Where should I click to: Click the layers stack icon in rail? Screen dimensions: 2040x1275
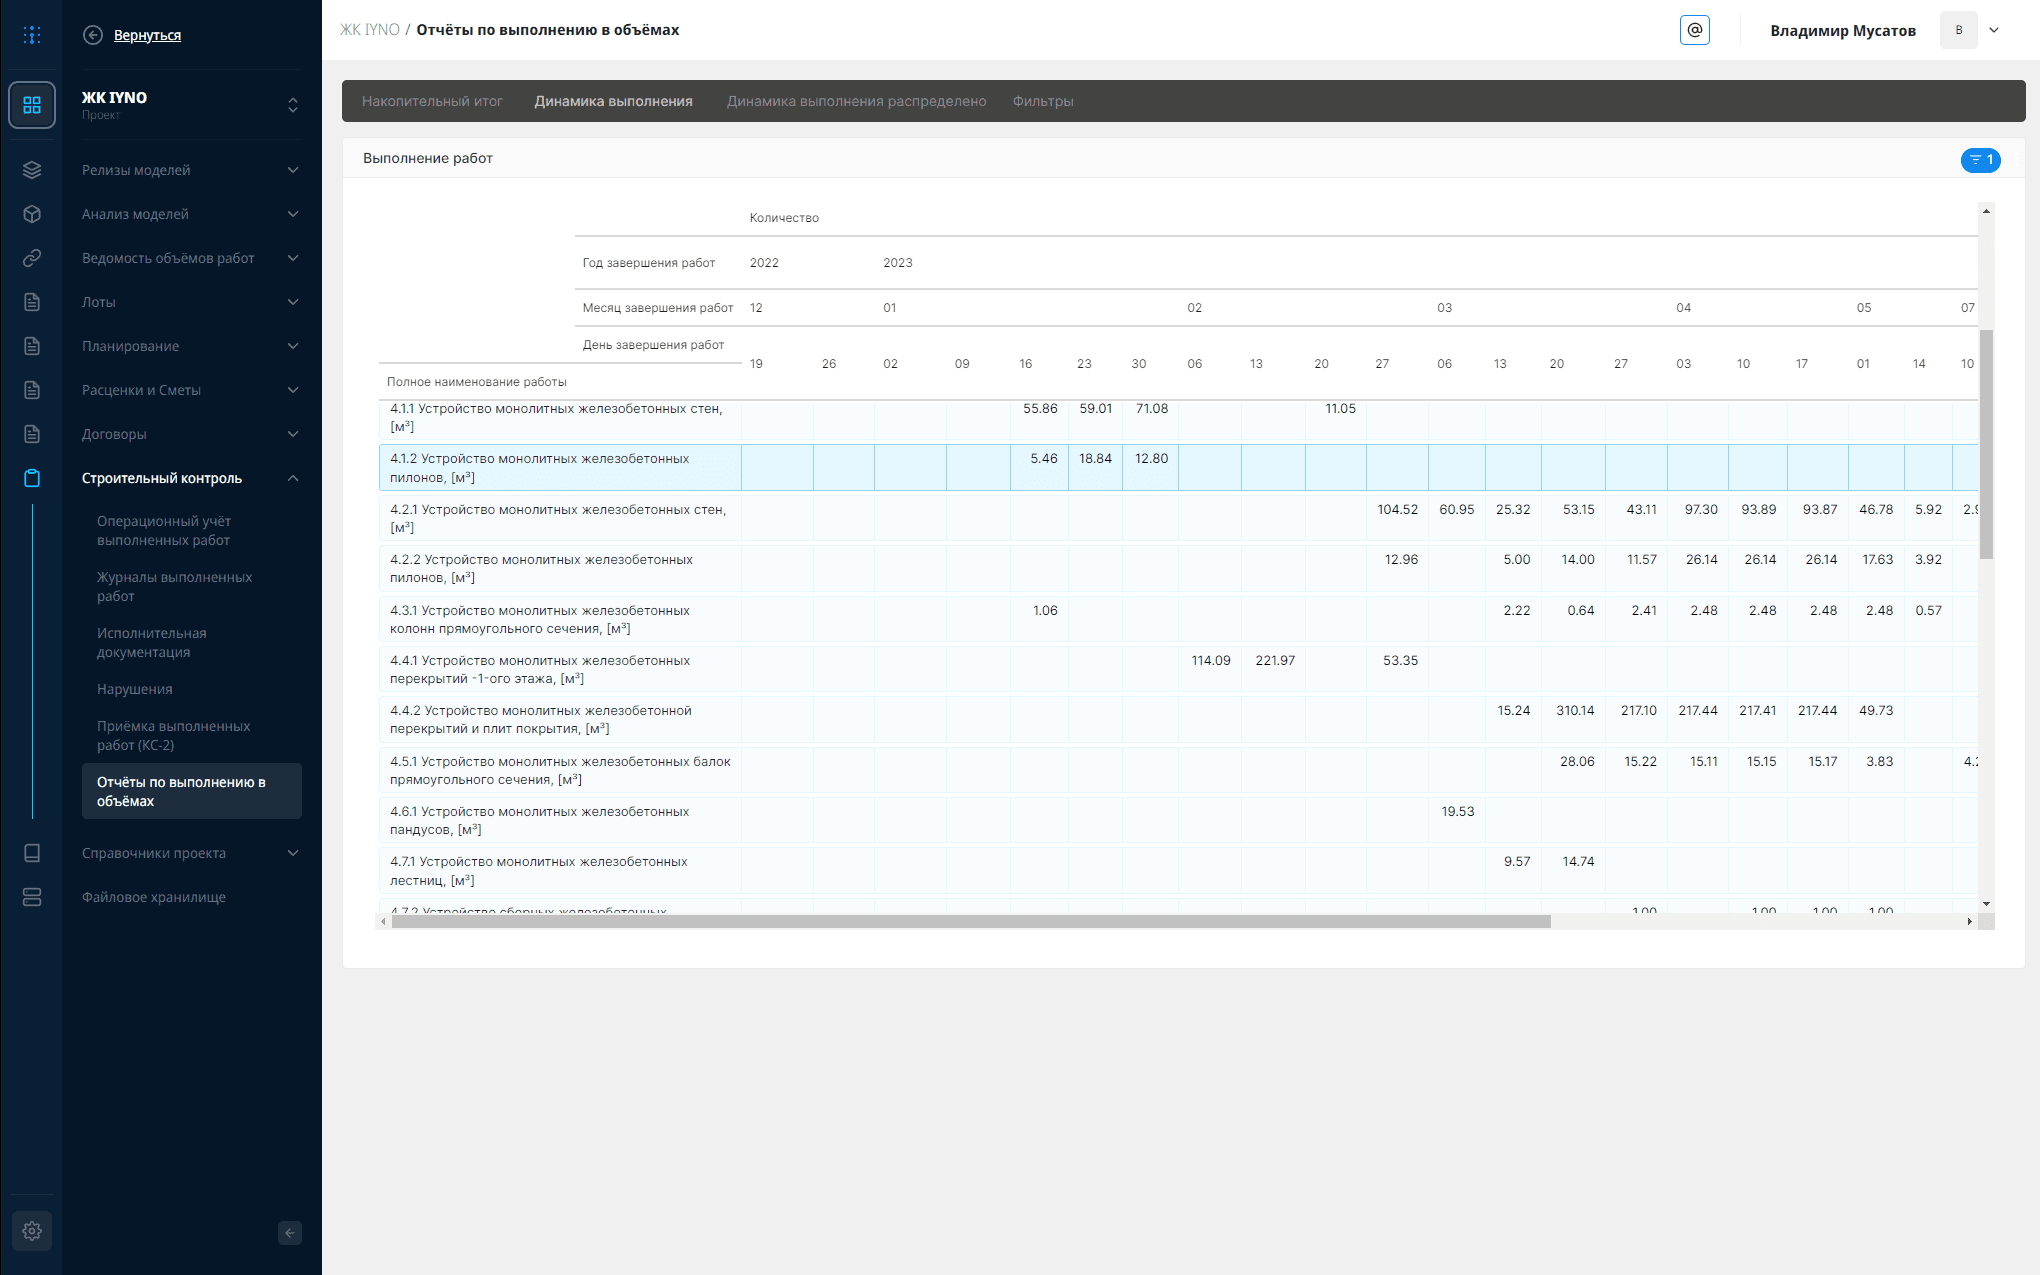pos(32,170)
